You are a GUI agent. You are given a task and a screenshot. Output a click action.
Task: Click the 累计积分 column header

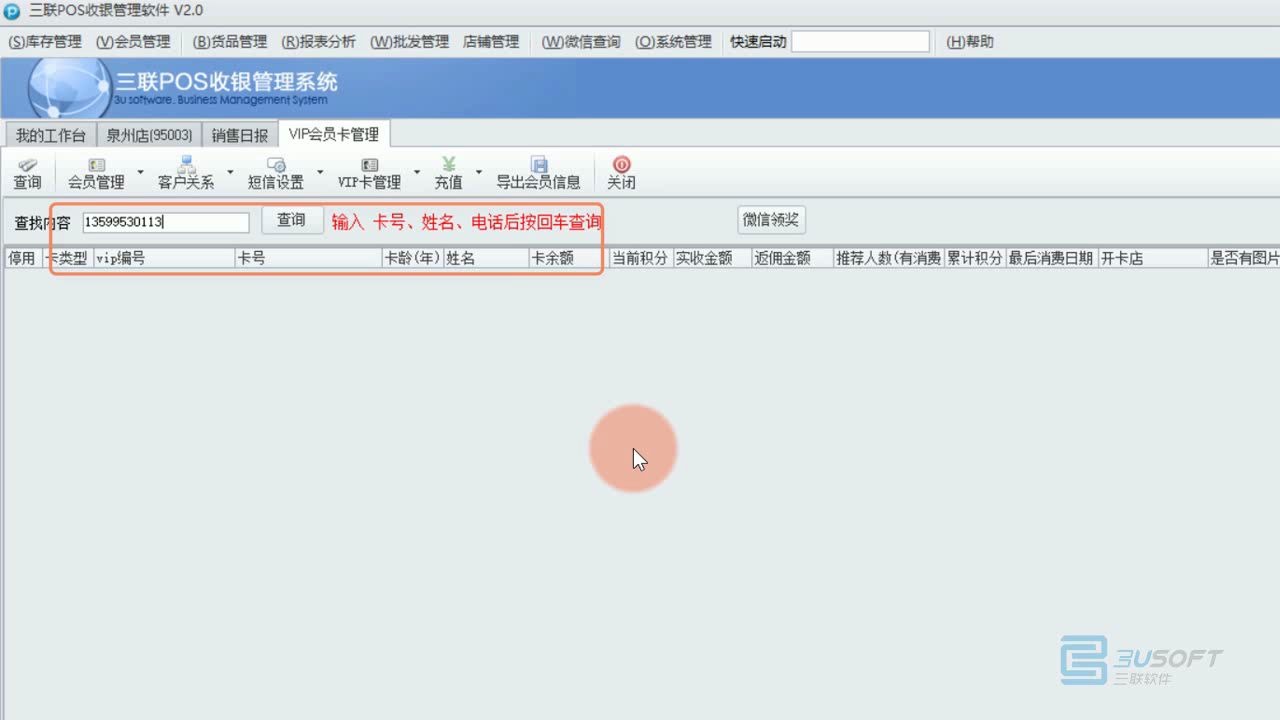click(x=975, y=258)
